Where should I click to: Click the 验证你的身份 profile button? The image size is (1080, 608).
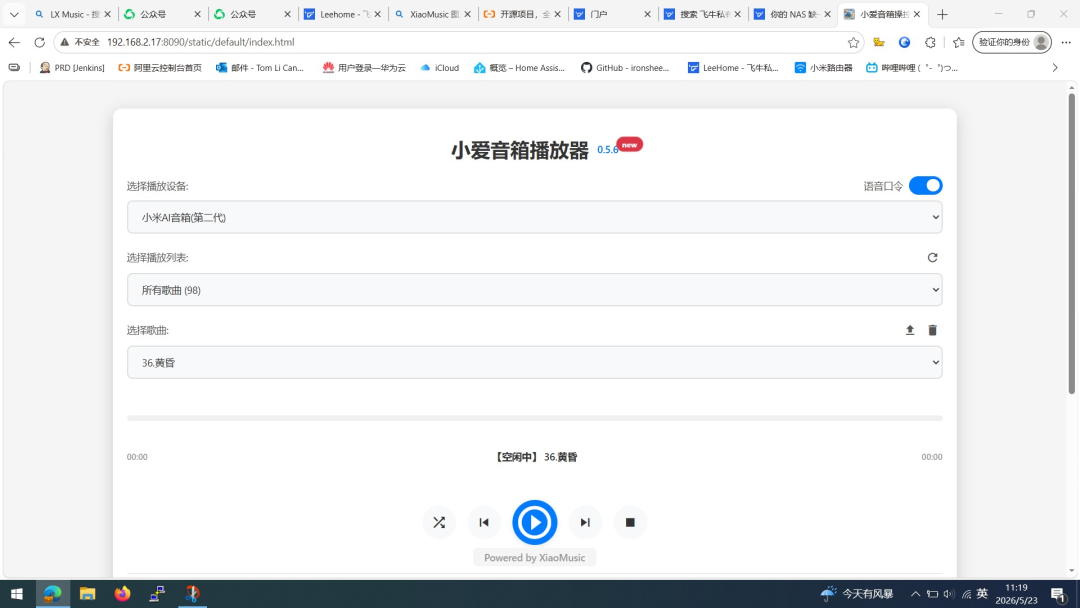pyautogui.click(x=1012, y=42)
